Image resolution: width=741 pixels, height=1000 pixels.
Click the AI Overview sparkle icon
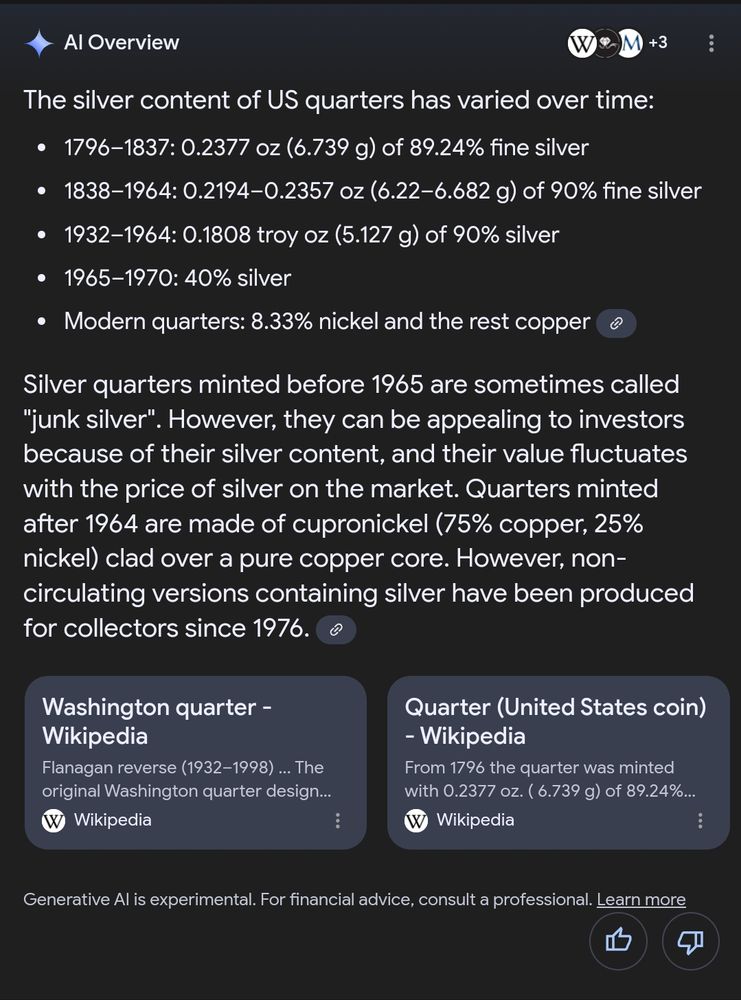pyautogui.click(x=37, y=42)
